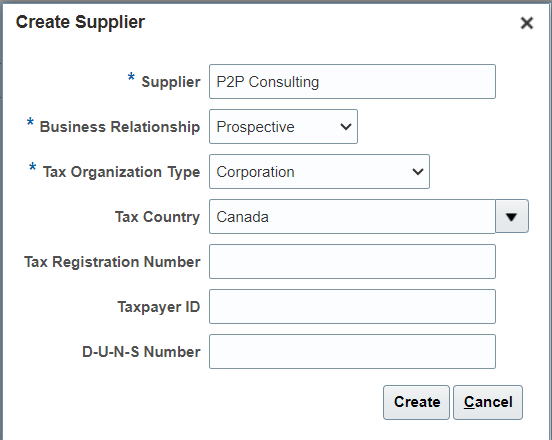Click the Create Supplier dialog title
Screen dimensions: 552x440
click(80, 22)
